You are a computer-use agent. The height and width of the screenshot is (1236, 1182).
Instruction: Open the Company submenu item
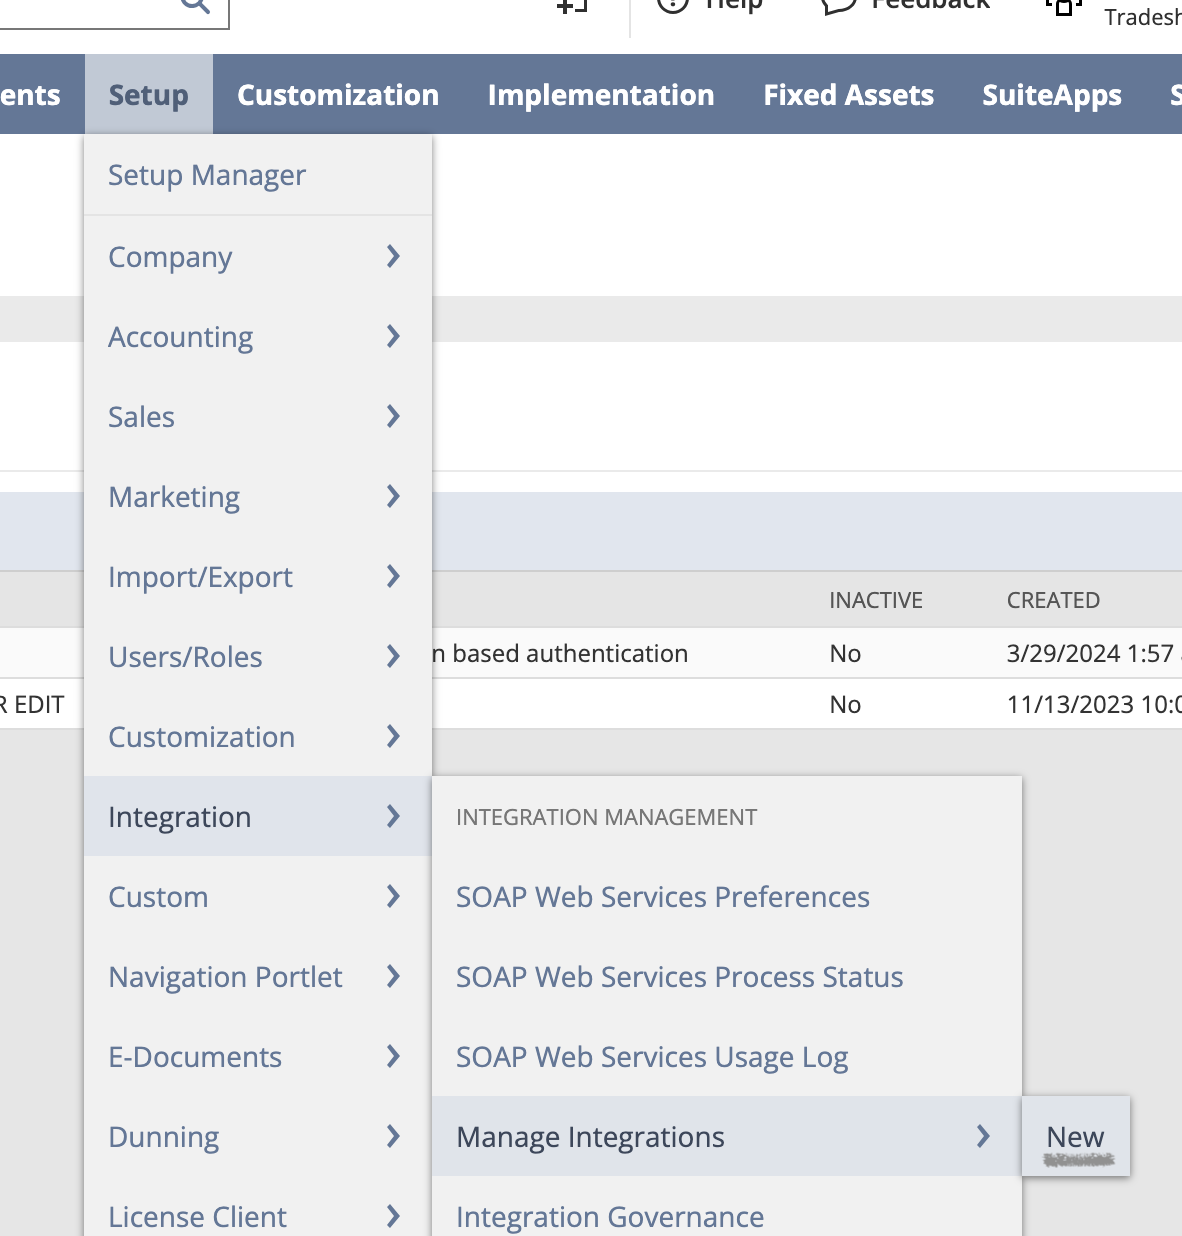(x=258, y=257)
